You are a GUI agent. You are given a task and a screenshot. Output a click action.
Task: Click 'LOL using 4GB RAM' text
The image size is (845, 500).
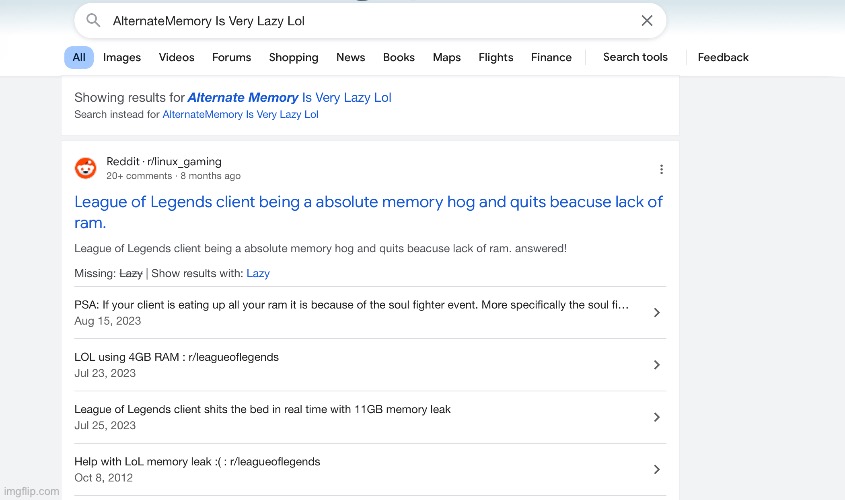click(x=176, y=357)
